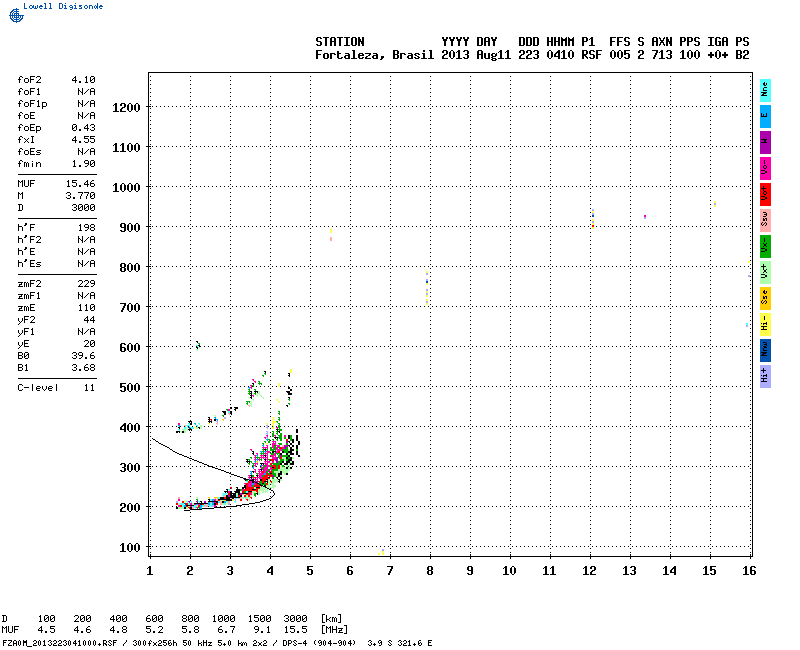Click day-of-year 223 in header
800x650 pixels.
pyautogui.click(x=529, y=55)
